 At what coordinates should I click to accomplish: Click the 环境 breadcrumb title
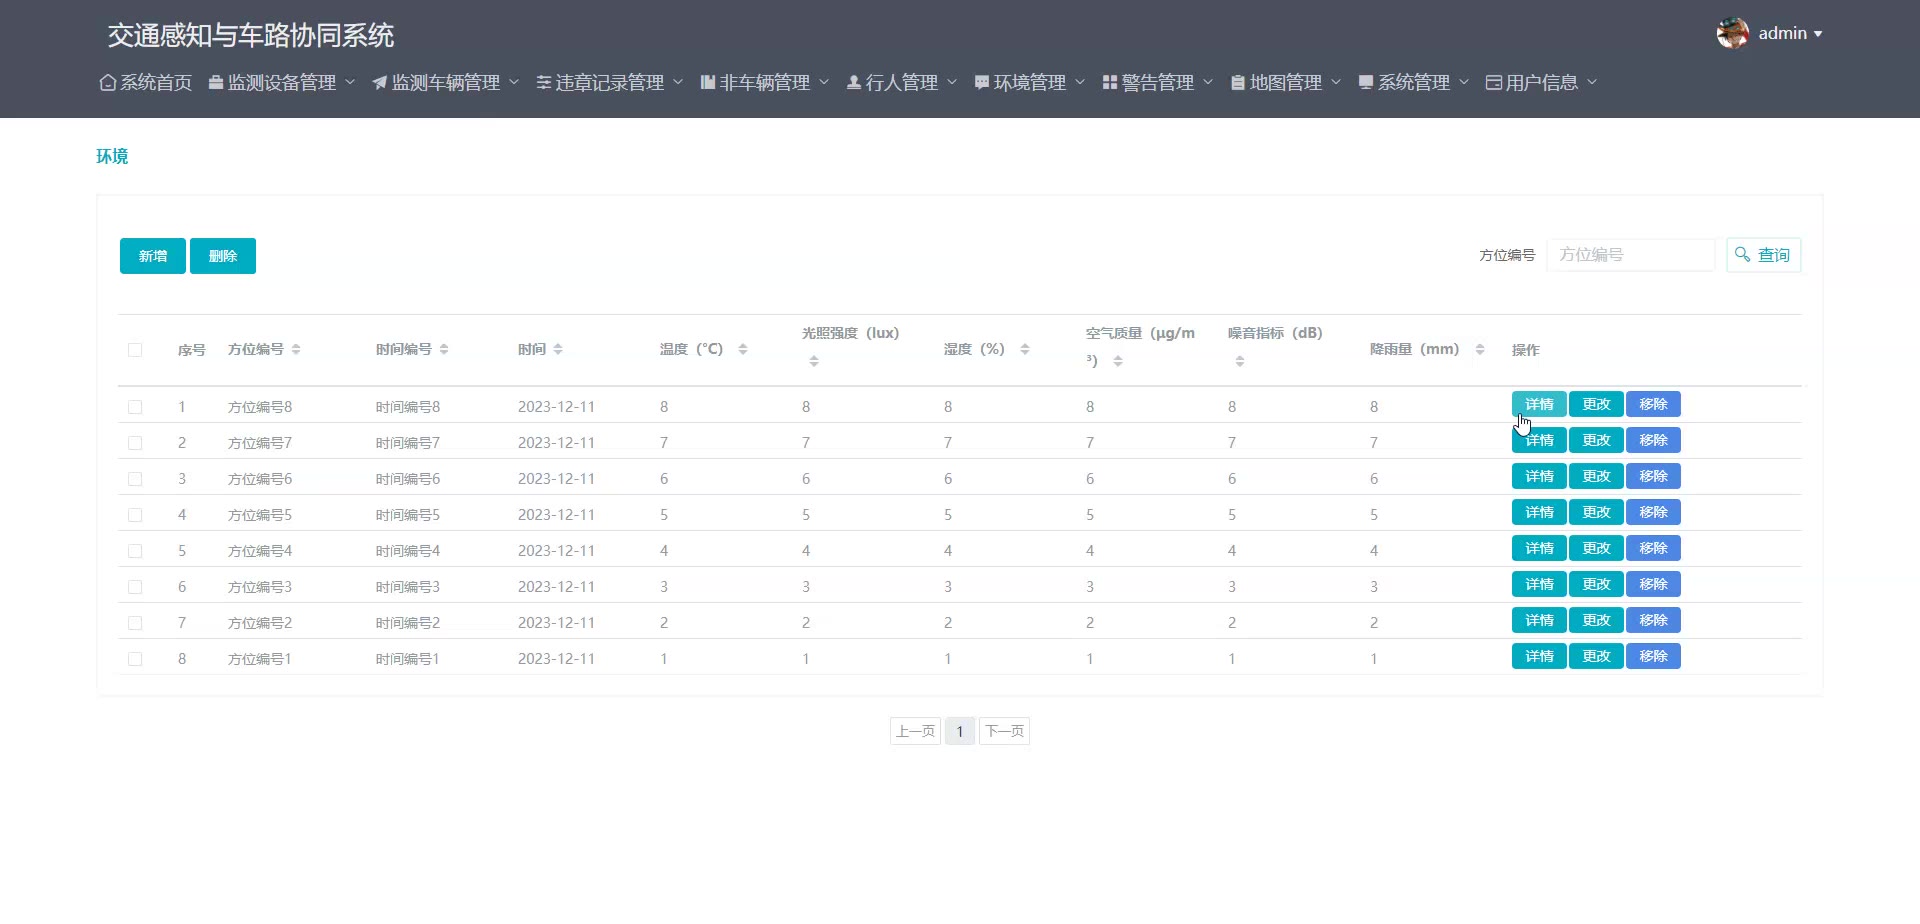[112, 156]
